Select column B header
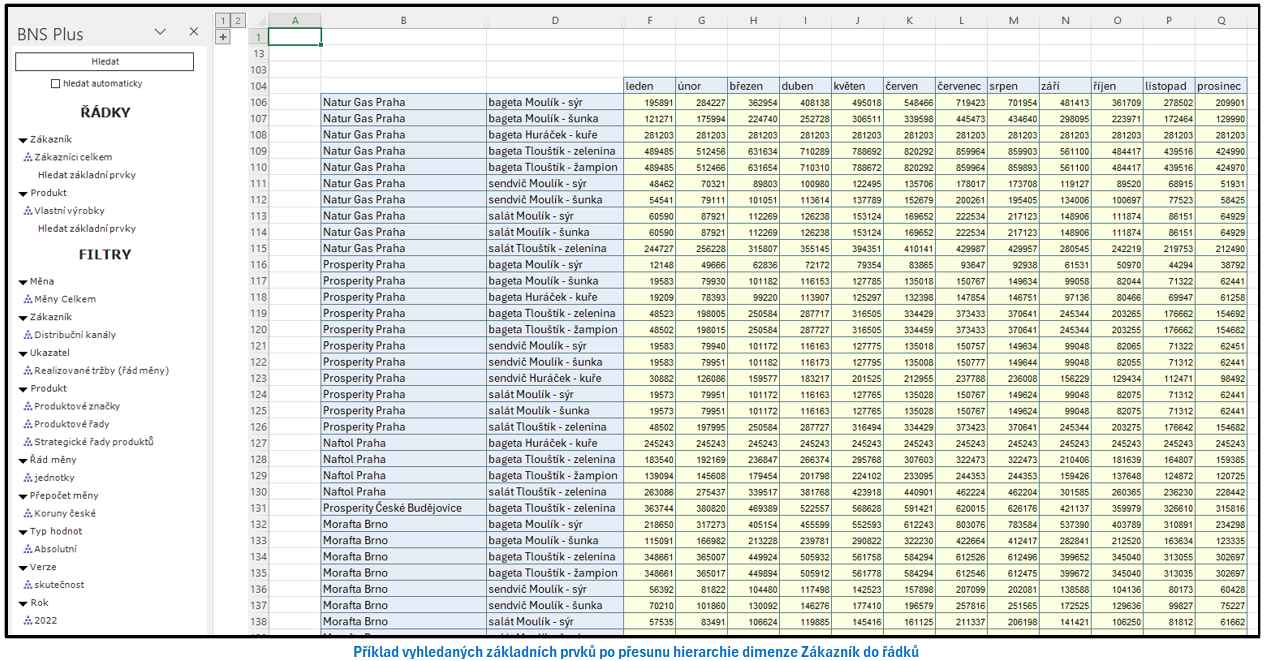 point(403,20)
